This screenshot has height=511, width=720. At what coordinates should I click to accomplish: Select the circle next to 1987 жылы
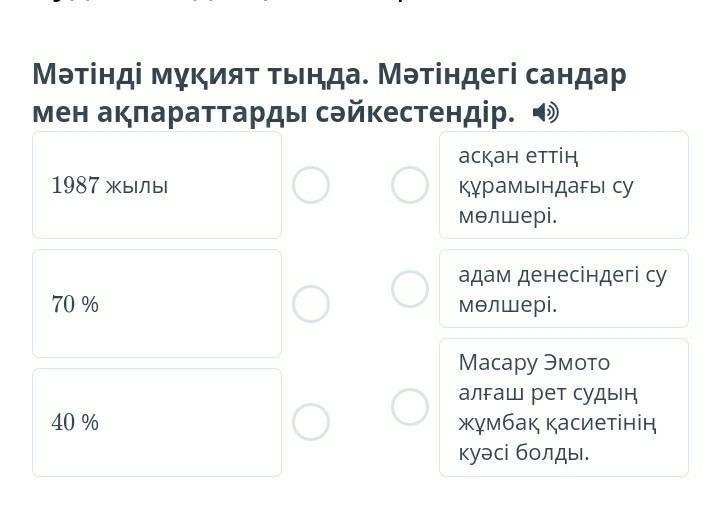311,185
